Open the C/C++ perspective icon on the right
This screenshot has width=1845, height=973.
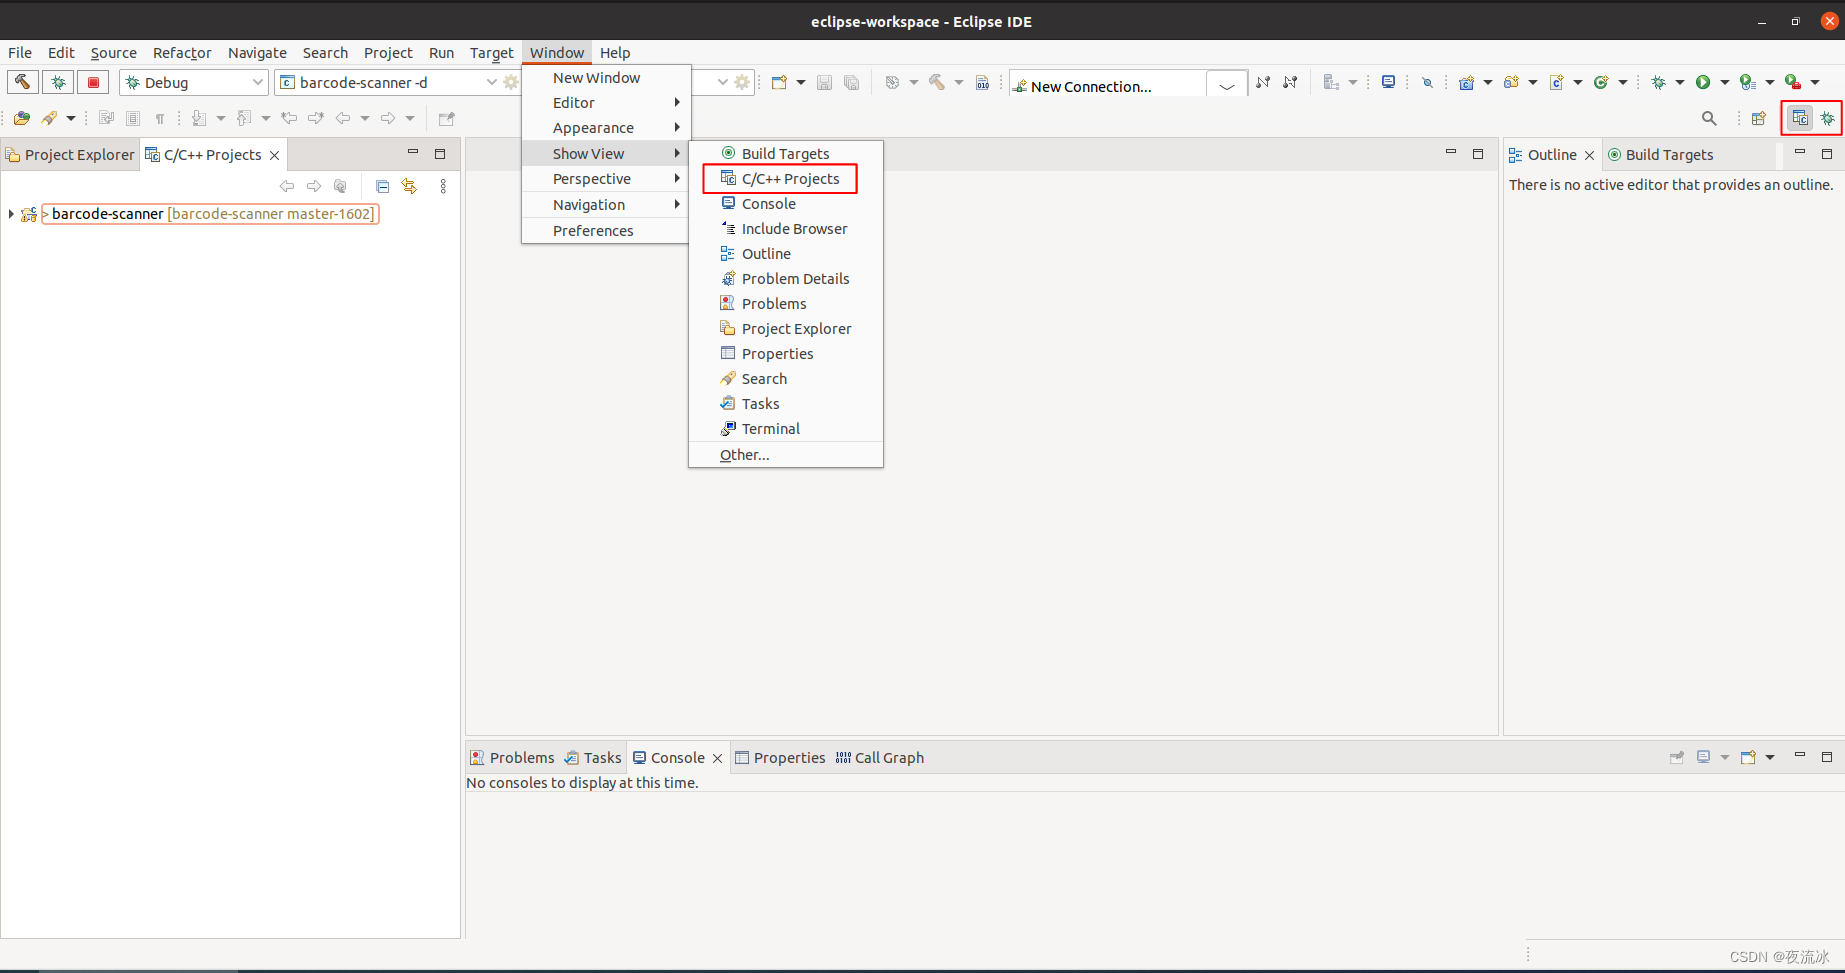click(x=1799, y=117)
